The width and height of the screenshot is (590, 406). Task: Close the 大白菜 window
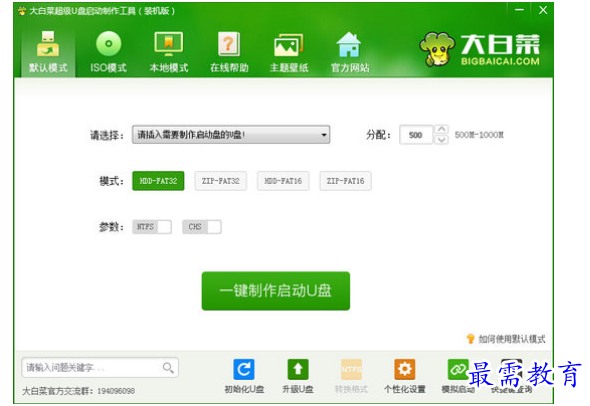543,10
